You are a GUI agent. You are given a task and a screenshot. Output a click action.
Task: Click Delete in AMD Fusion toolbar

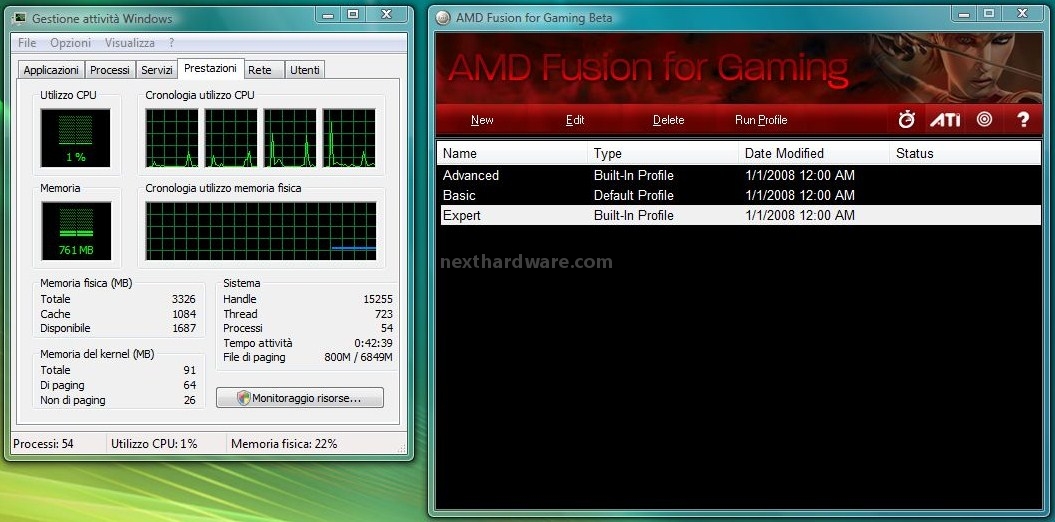(668, 120)
